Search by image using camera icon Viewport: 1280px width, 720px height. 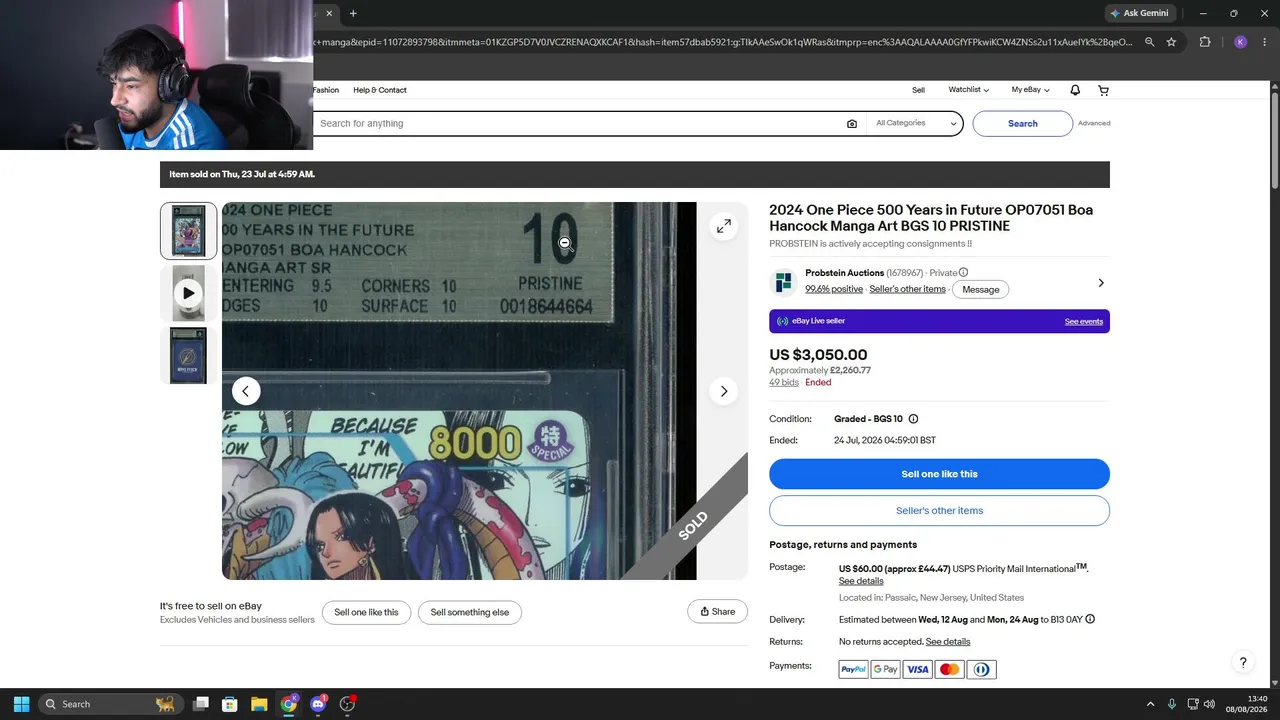point(852,124)
